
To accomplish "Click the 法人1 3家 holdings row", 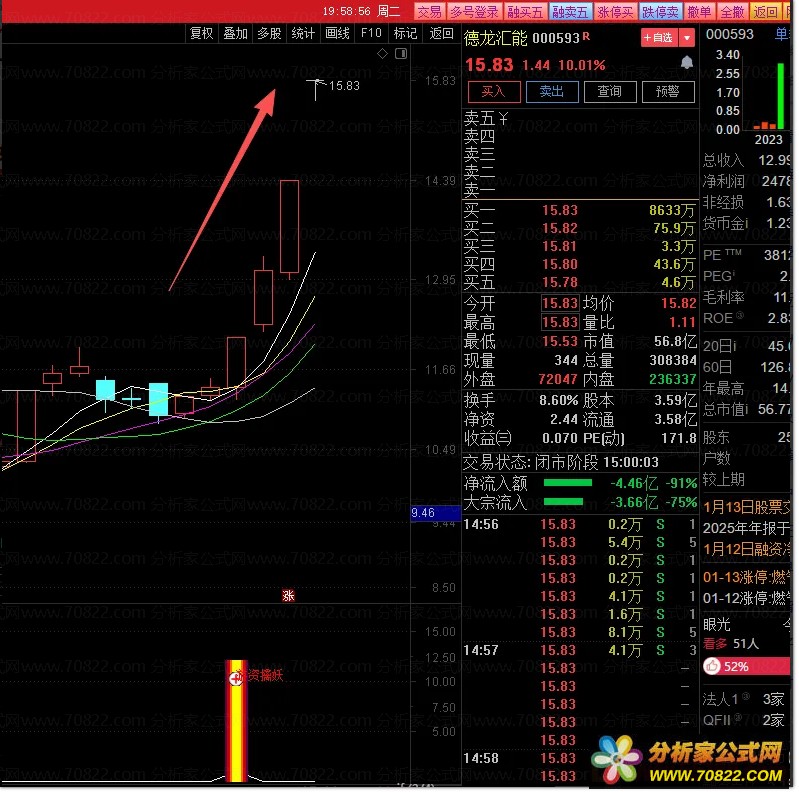I will [743, 699].
